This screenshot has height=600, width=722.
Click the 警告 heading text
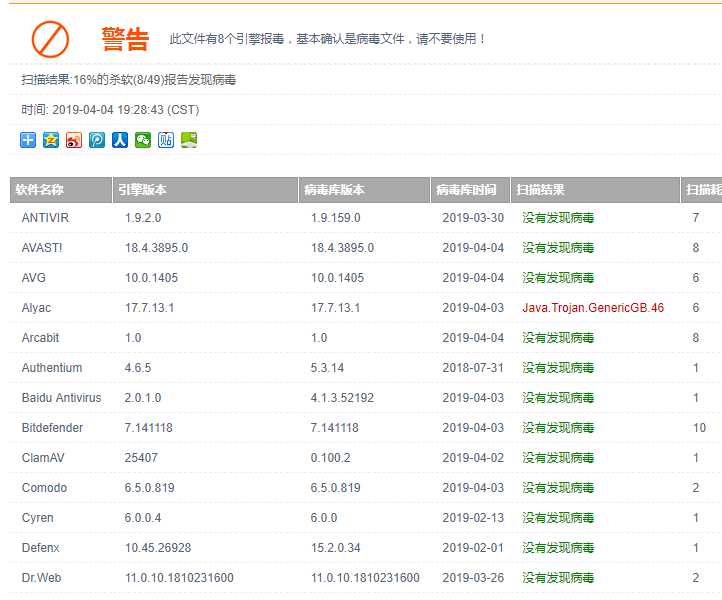tap(125, 39)
